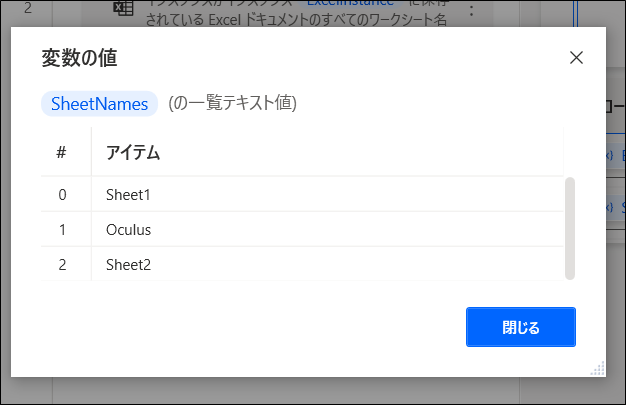The height and width of the screenshot is (405, 626).
Task: Click the (の一覧テキスト値) type label
Action: pyautogui.click(x=232, y=103)
